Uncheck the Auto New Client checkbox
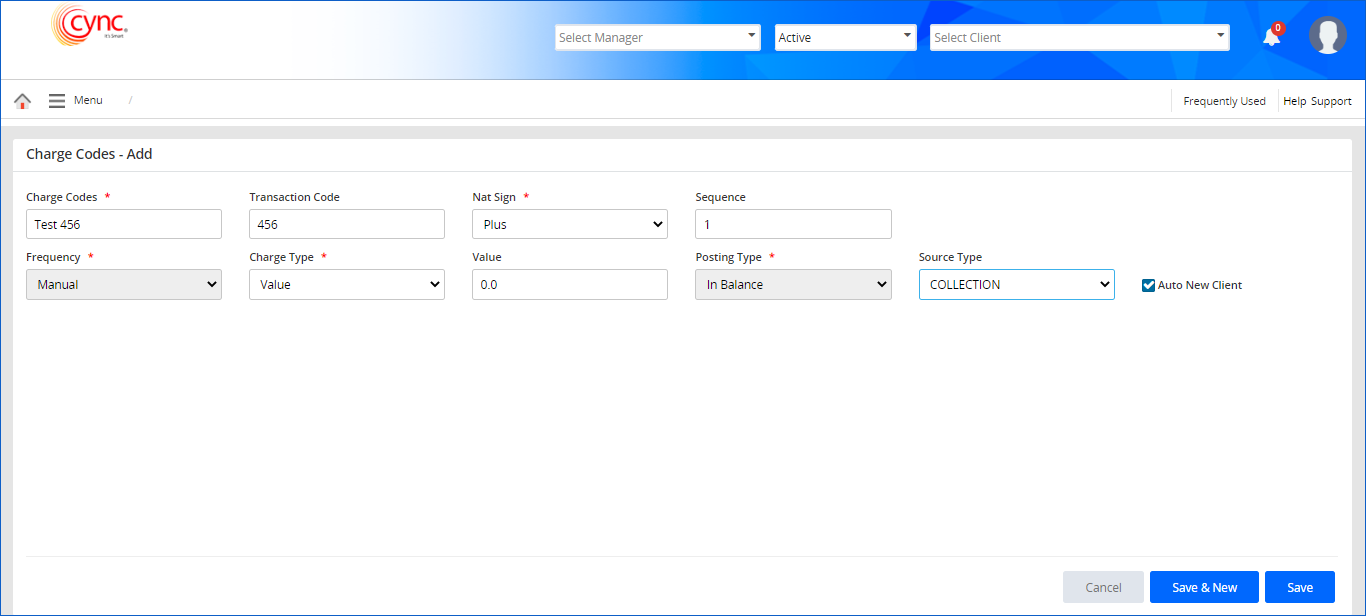This screenshot has width=1366, height=616. click(1148, 285)
